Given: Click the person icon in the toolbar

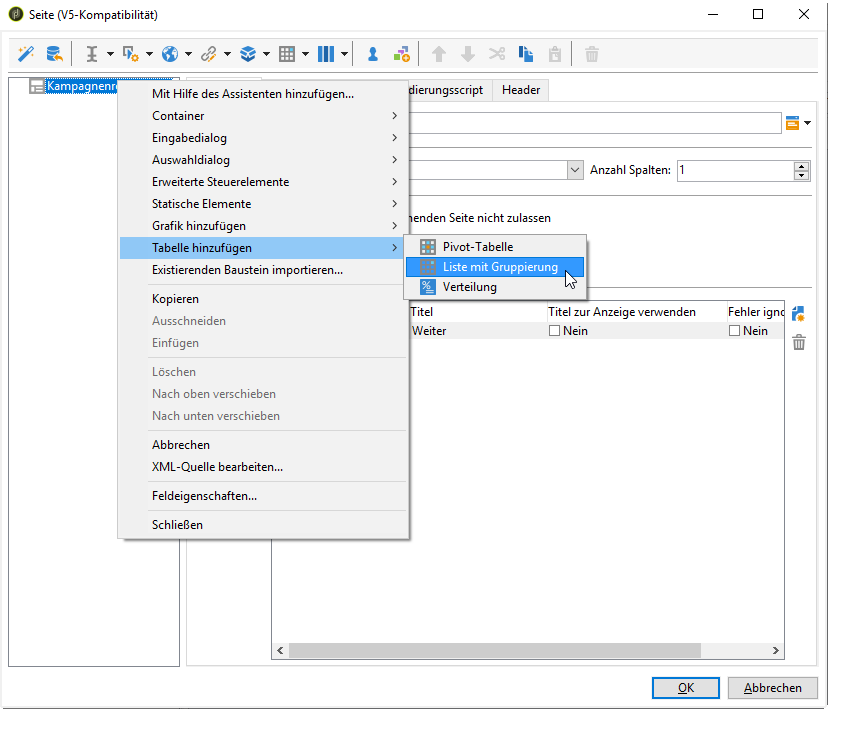Looking at the screenshot, I should click(372, 54).
